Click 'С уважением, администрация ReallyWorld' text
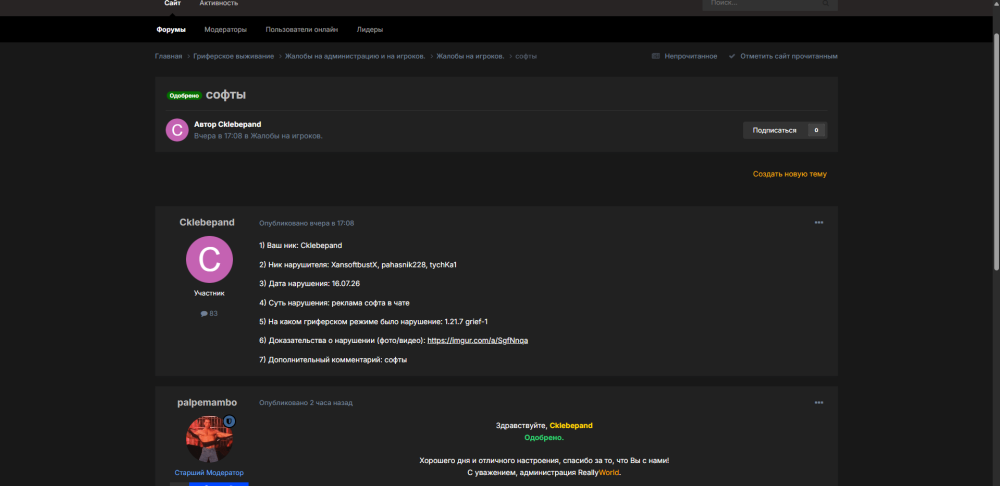The width and height of the screenshot is (1000, 486). tap(544, 473)
